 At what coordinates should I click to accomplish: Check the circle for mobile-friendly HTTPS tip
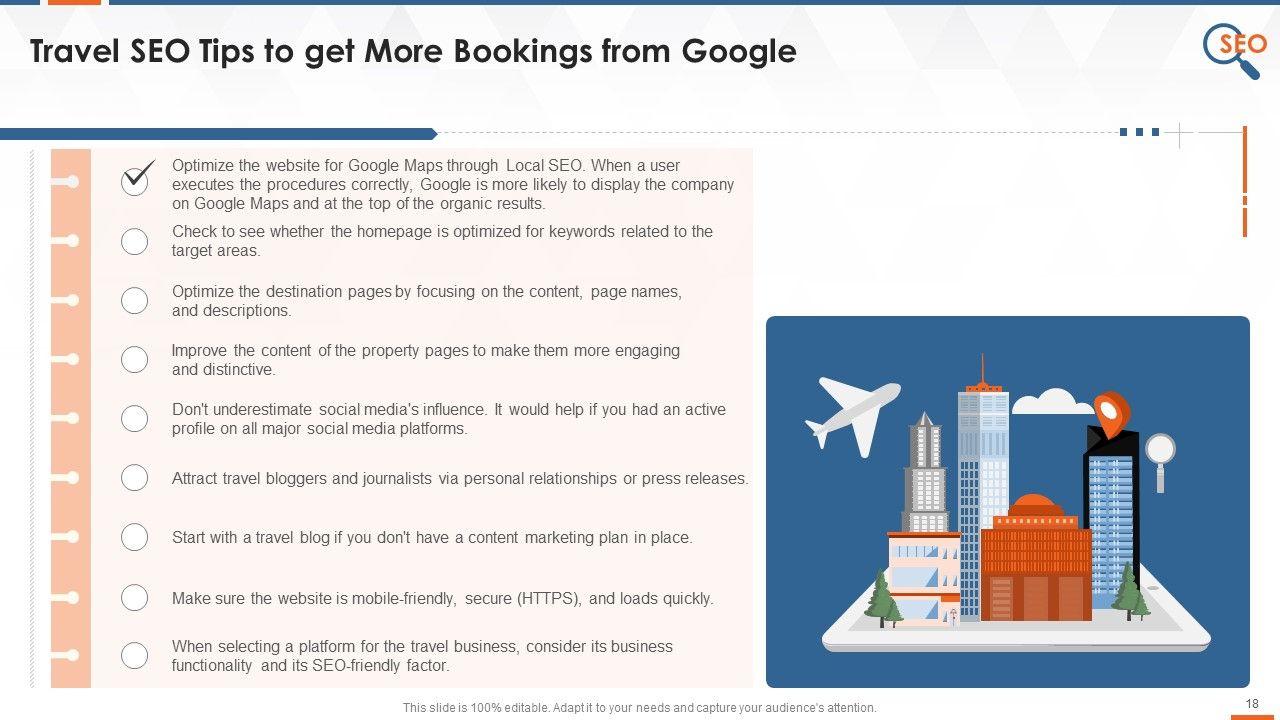134,597
